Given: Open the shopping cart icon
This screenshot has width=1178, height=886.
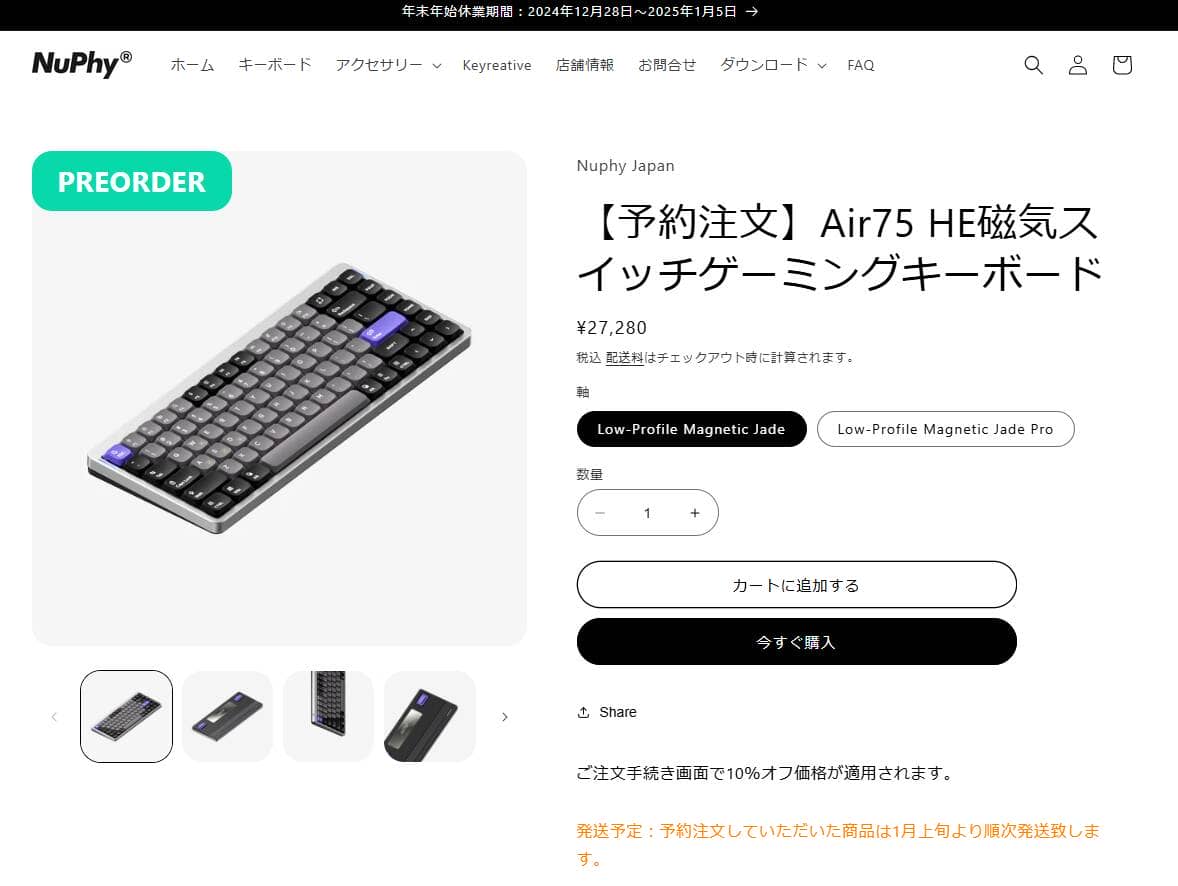Looking at the screenshot, I should pos(1122,65).
